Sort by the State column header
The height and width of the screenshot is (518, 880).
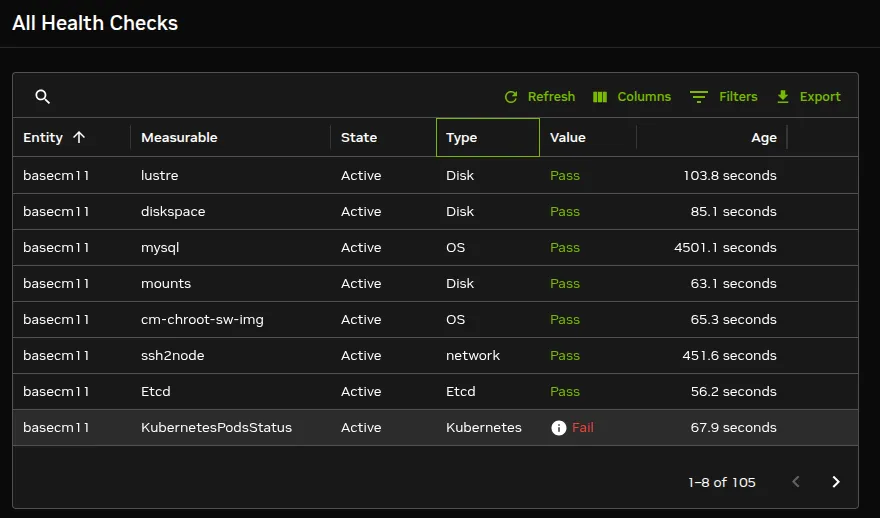pos(359,137)
